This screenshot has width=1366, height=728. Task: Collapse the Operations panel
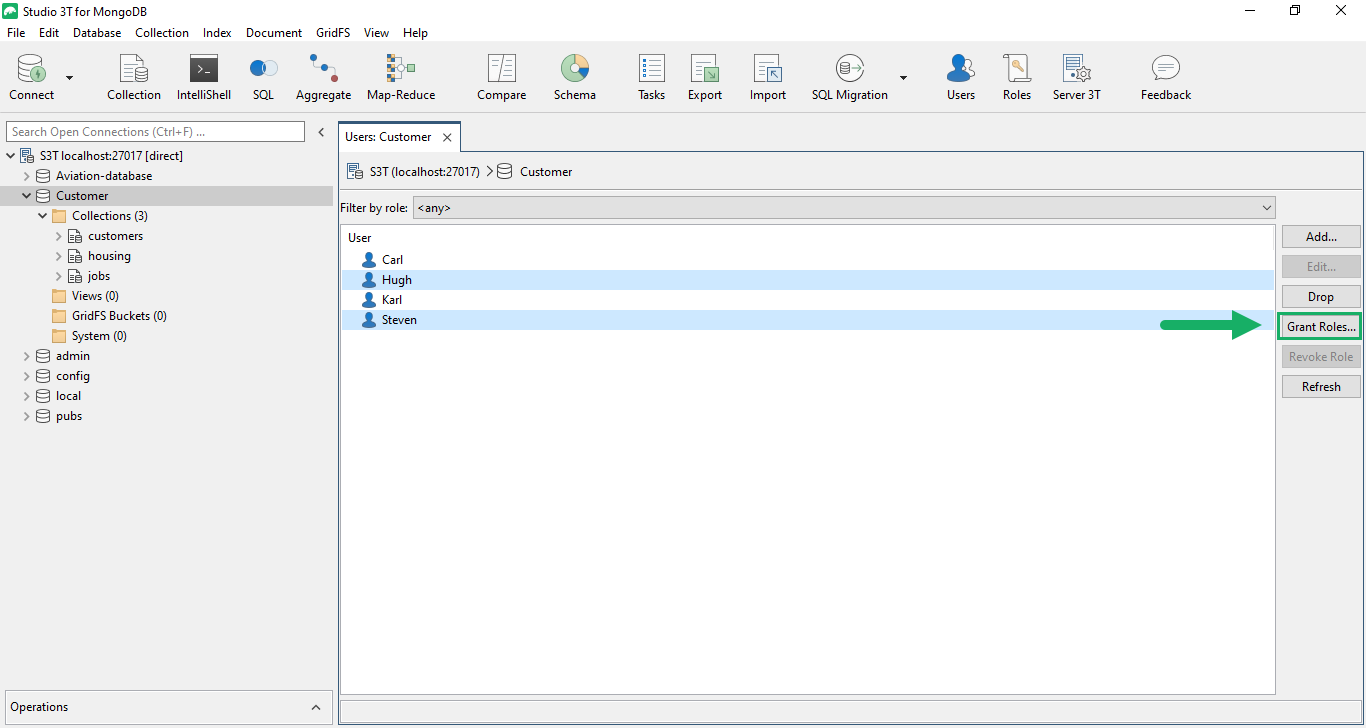tap(317, 706)
